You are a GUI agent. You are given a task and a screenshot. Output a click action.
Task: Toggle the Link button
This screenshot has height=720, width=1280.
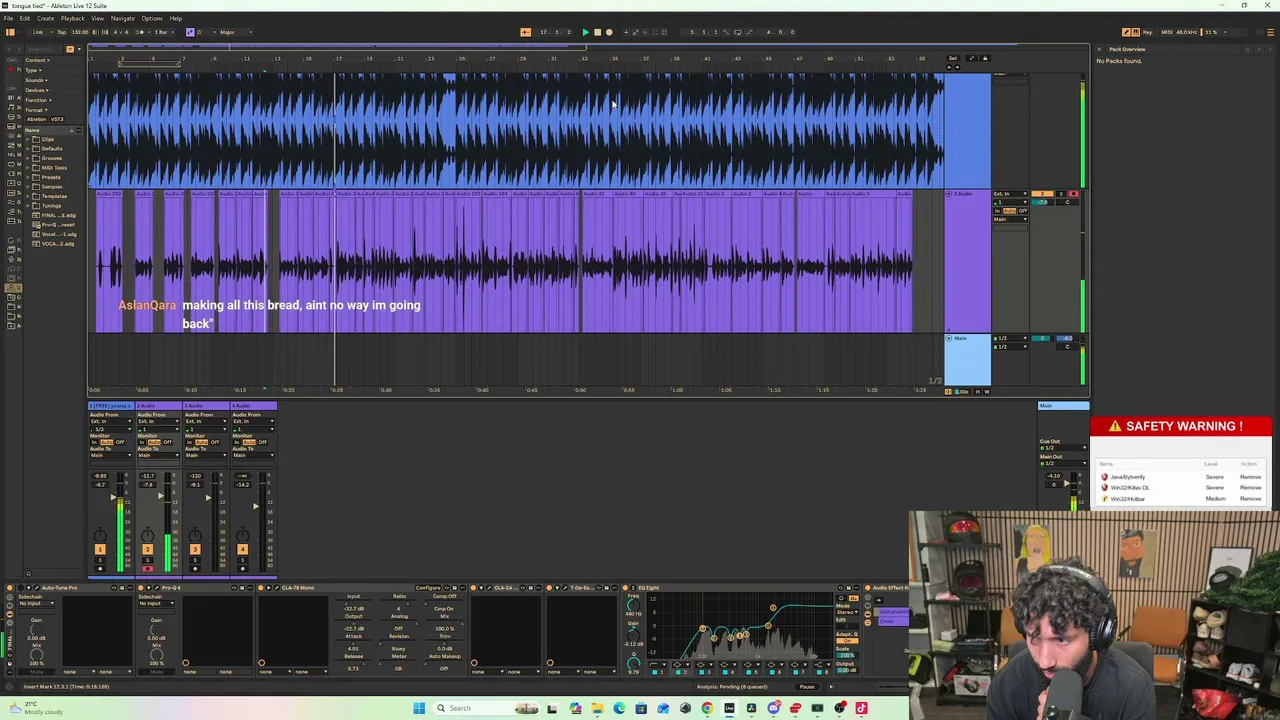click(x=38, y=32)
